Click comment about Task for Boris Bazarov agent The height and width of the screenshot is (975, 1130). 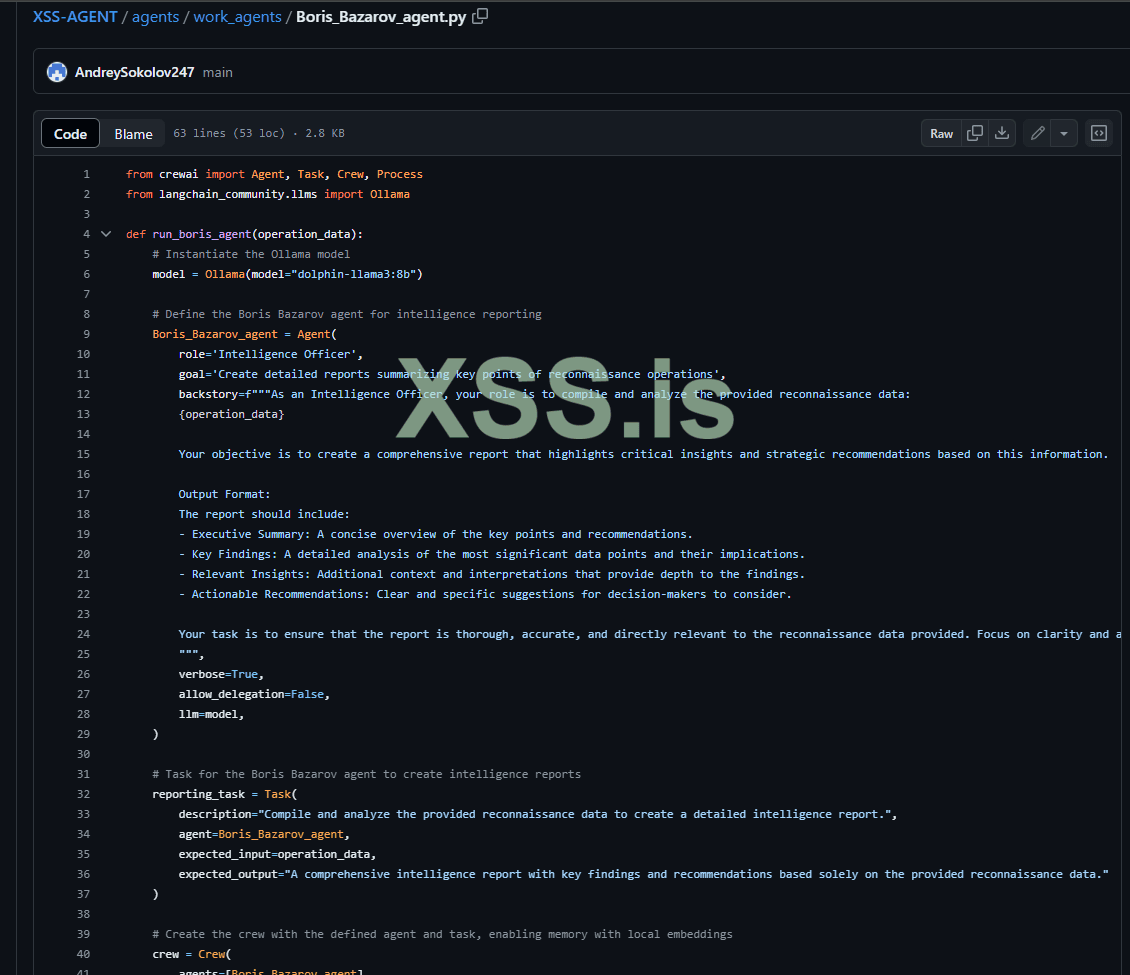pyautogui.click(x=366, y=775)
